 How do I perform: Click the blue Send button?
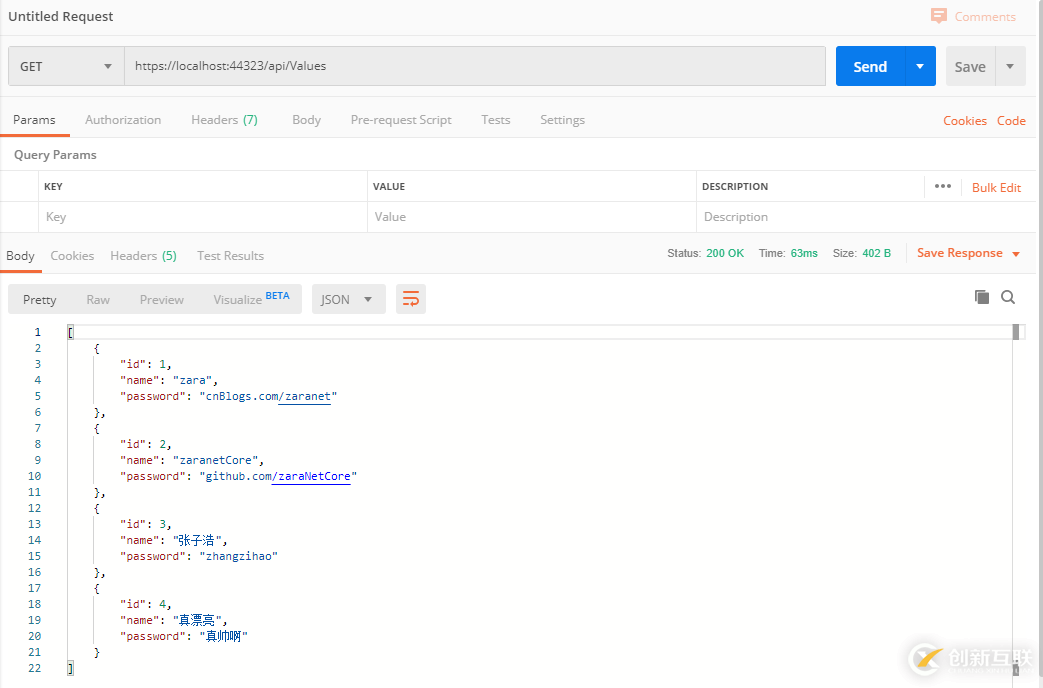click(x=870, y=66)
